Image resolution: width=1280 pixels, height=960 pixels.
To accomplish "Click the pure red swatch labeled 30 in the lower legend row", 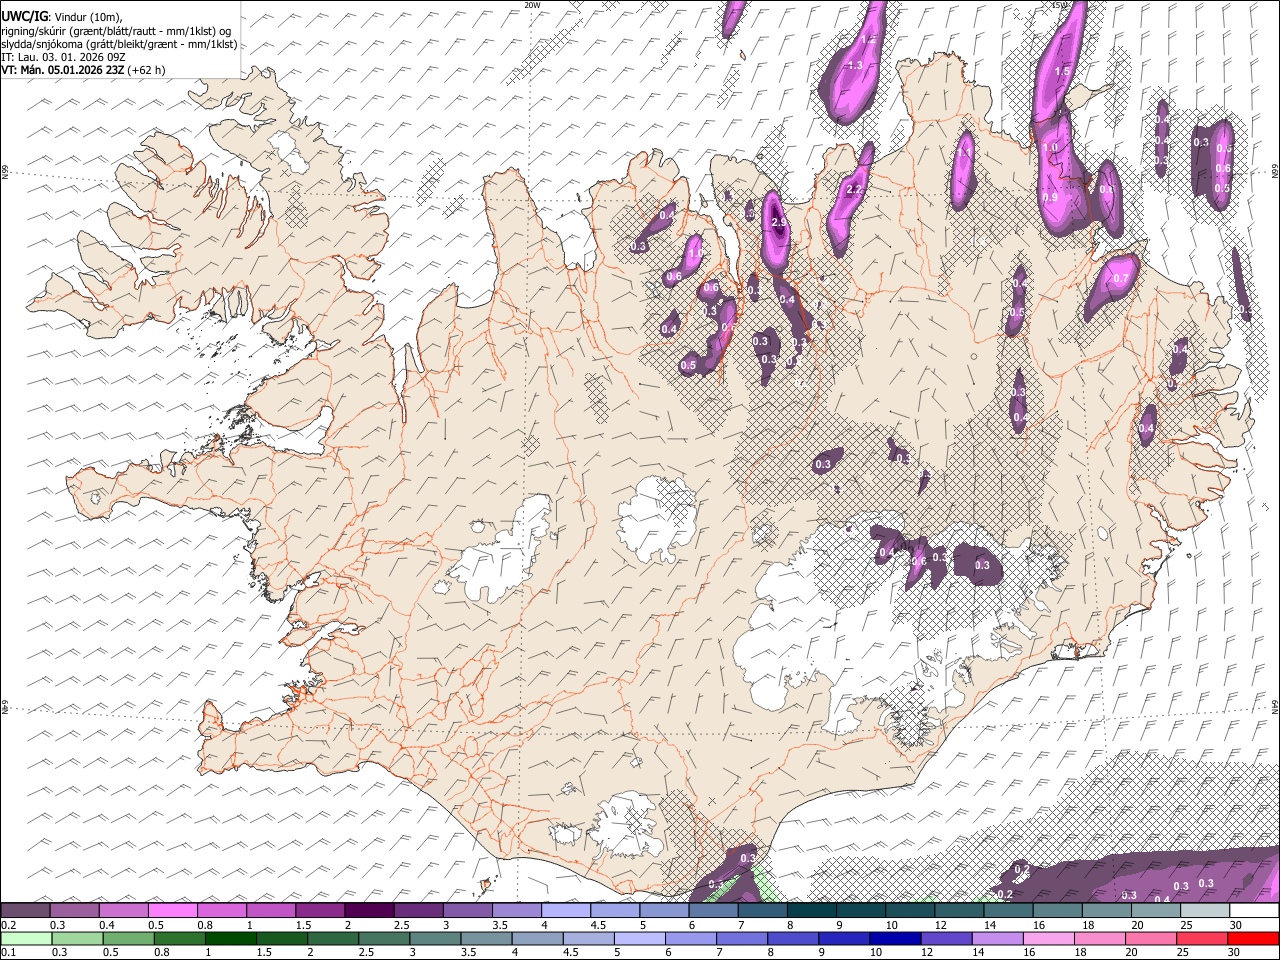I will (1253, 938).
